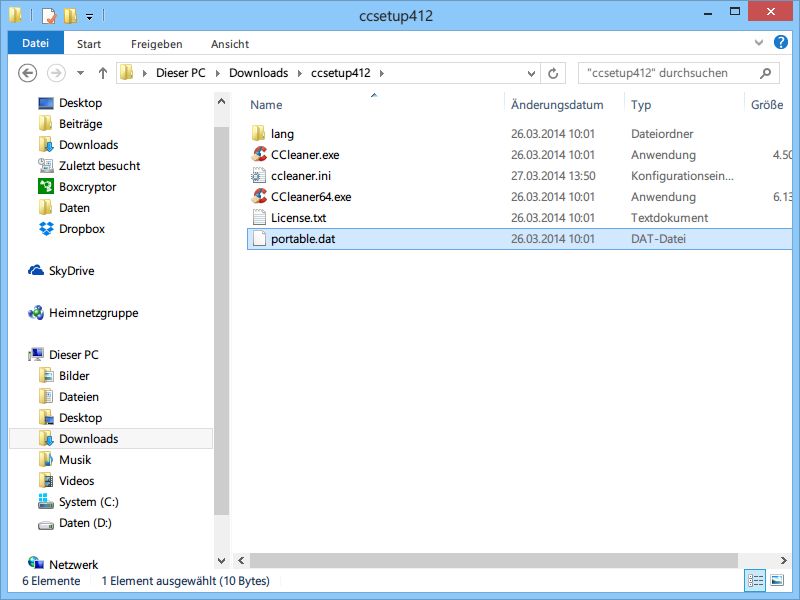Go forward with the forward arrow button

point(56,73)
